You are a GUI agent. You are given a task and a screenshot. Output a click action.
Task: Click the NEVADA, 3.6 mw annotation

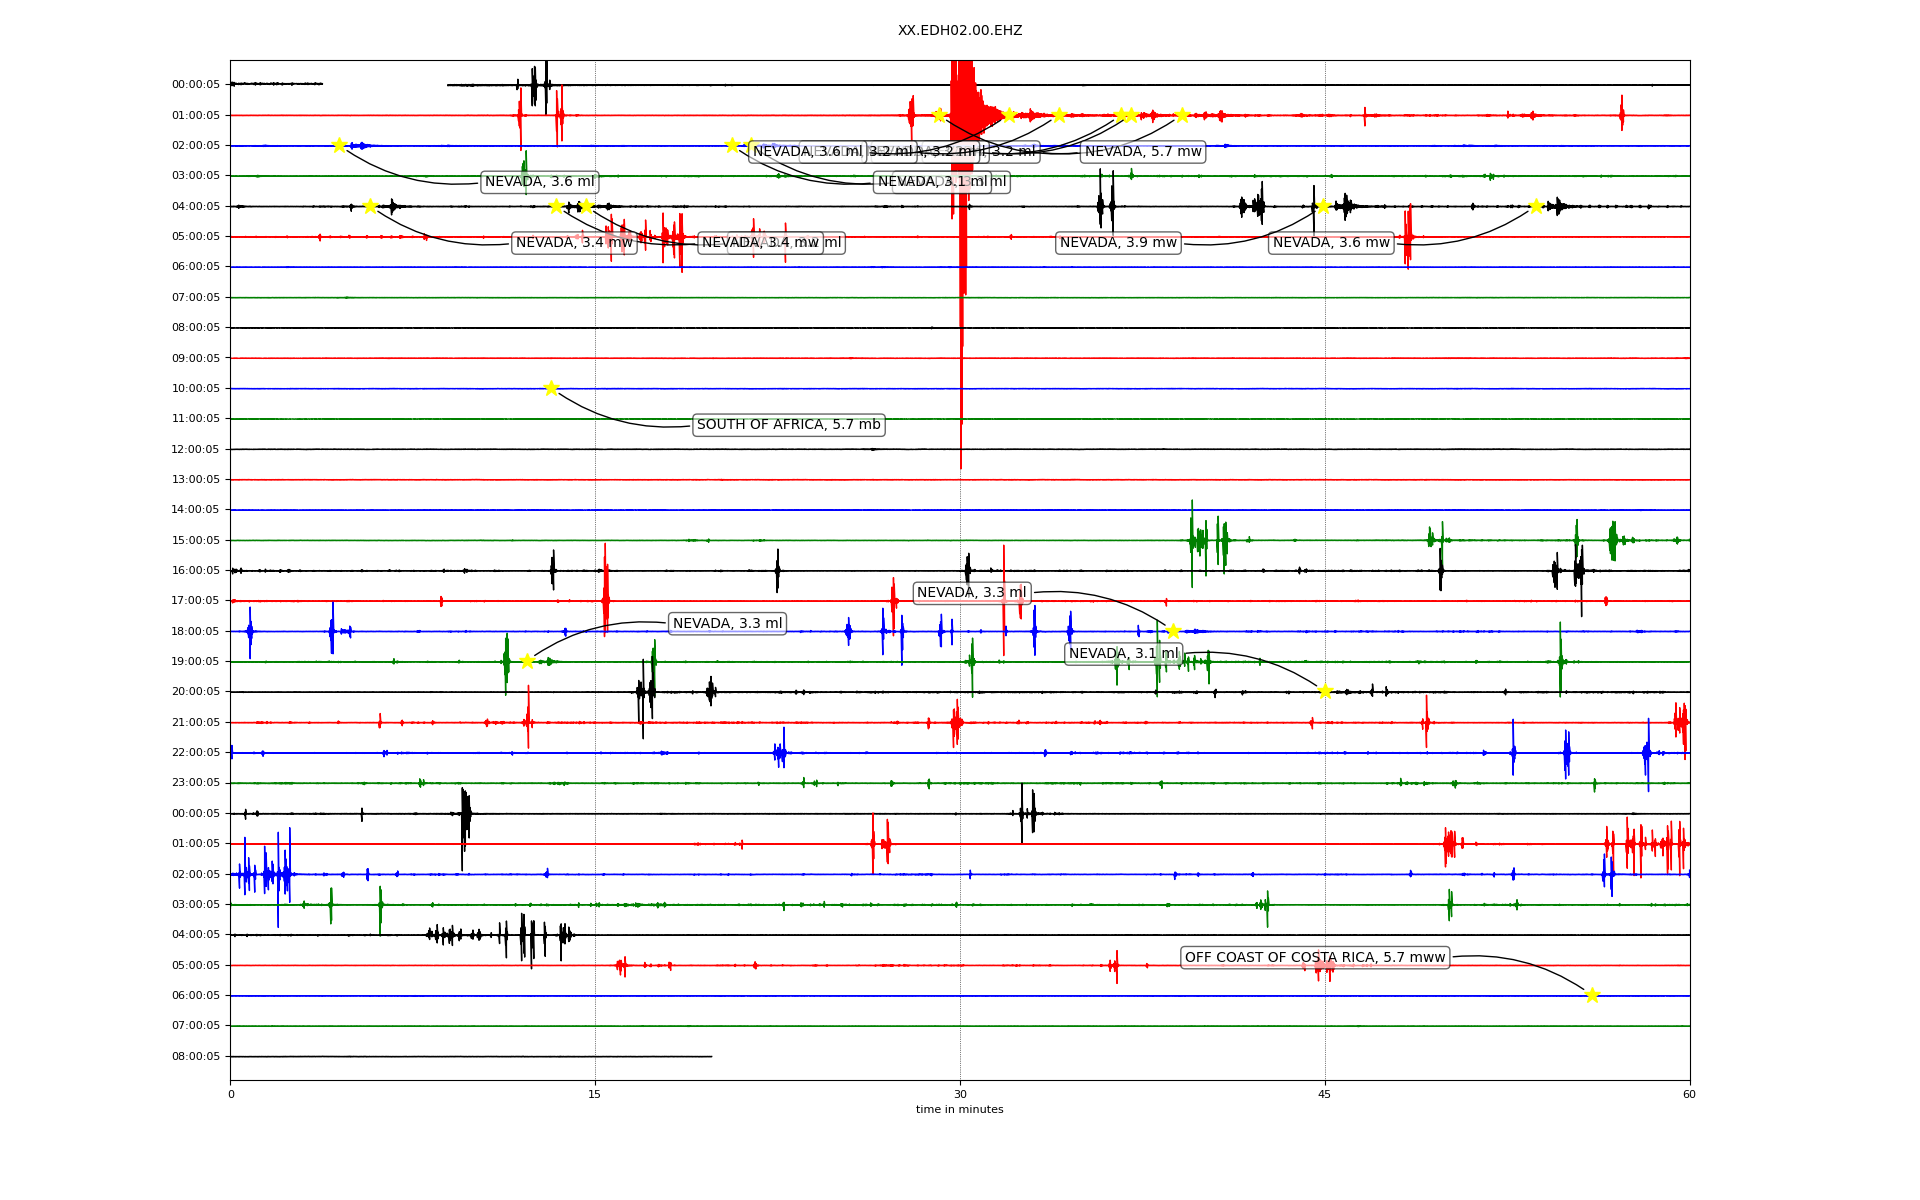tap(1331, 243)
